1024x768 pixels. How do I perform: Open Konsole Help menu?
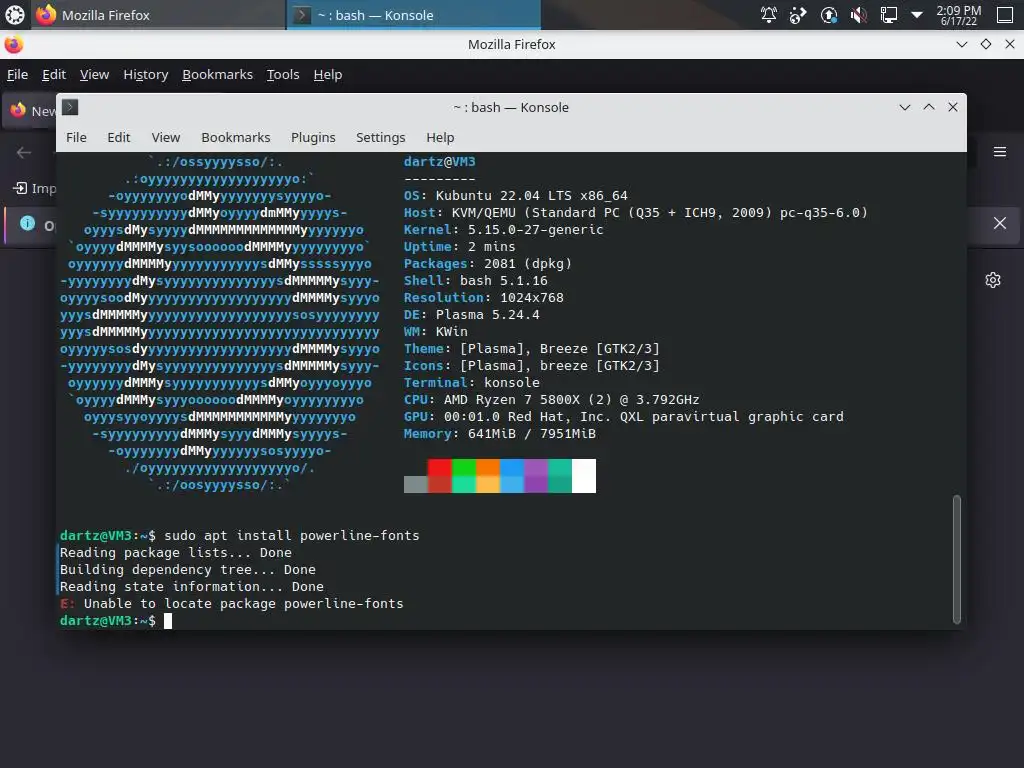(x=440, y=138)
